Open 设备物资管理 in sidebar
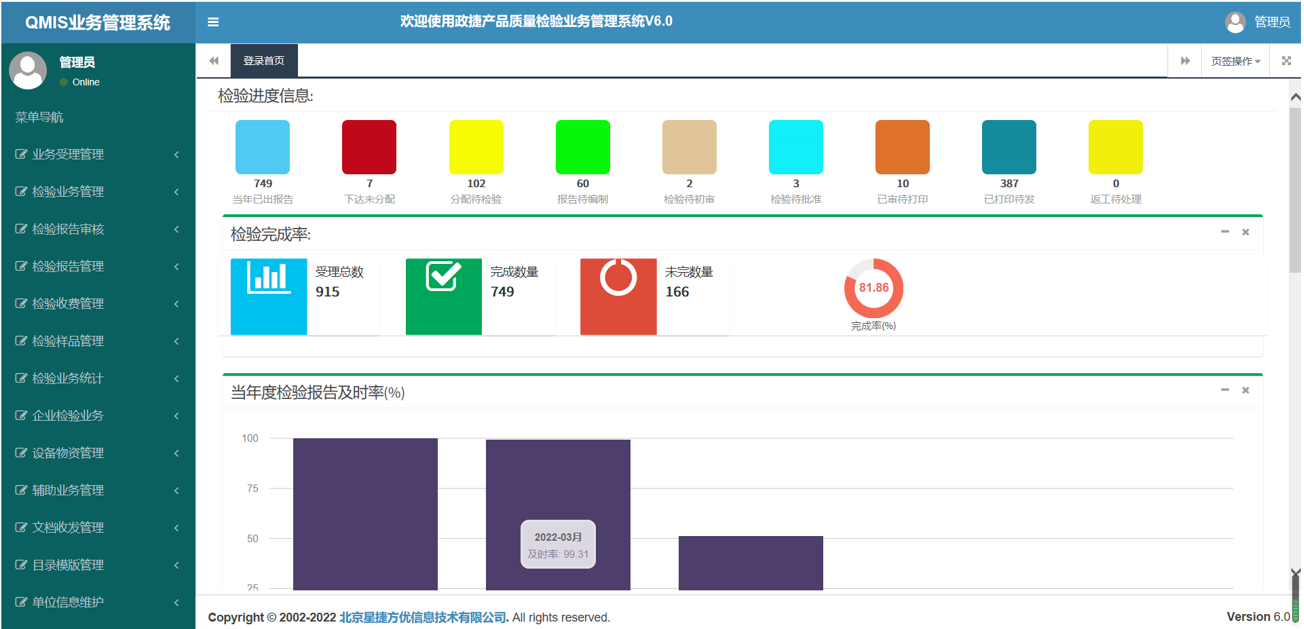Viewport: 1304px width, 629px height. click(x=97, y=453)
